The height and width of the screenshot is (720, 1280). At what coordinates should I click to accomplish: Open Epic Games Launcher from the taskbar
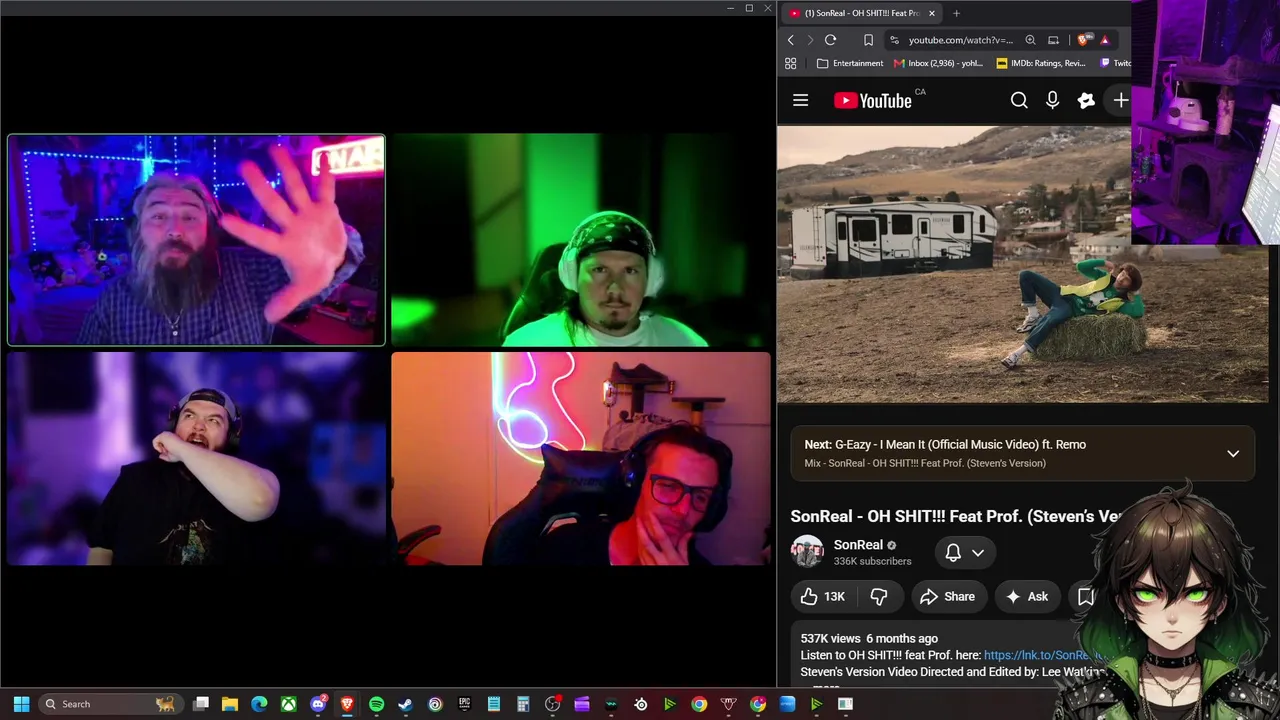(x=464, y=704)
